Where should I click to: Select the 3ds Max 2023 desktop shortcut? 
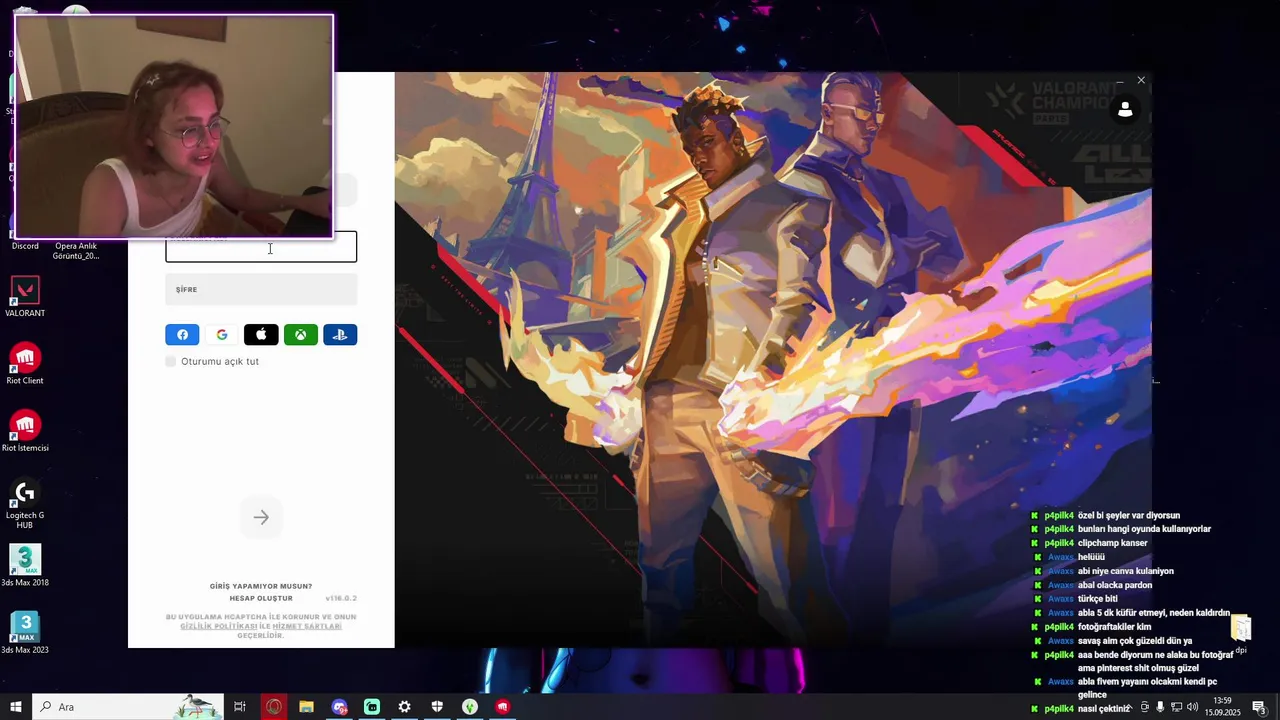point(25,633)
